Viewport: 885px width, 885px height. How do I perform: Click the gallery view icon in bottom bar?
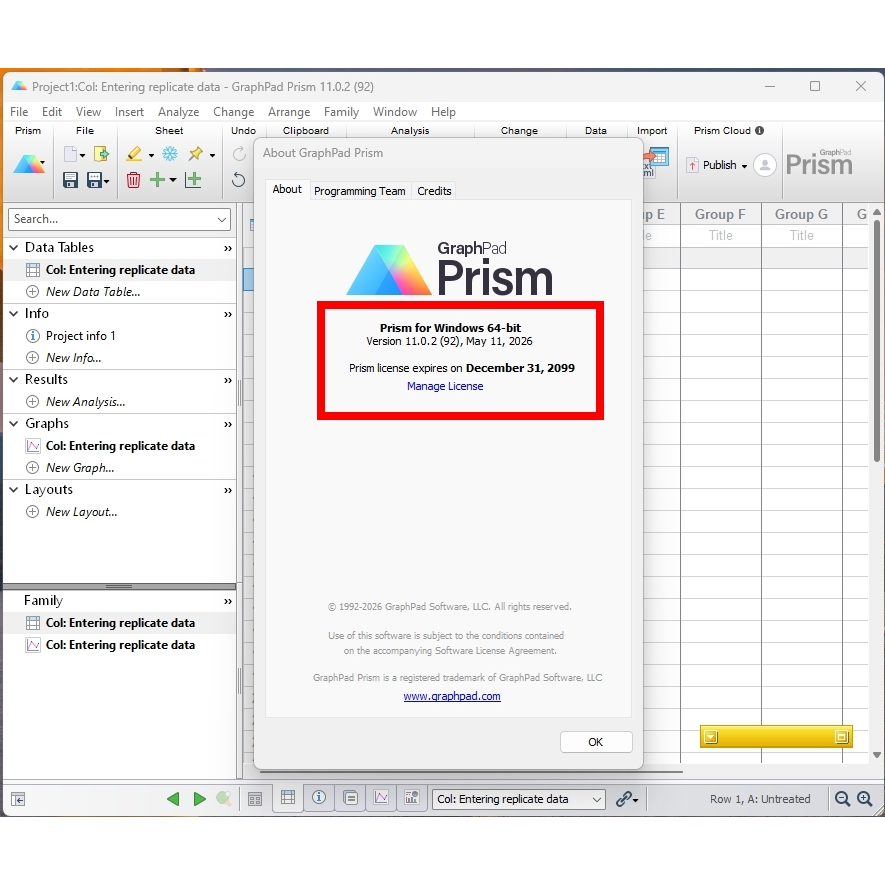(x=255, y=799)
